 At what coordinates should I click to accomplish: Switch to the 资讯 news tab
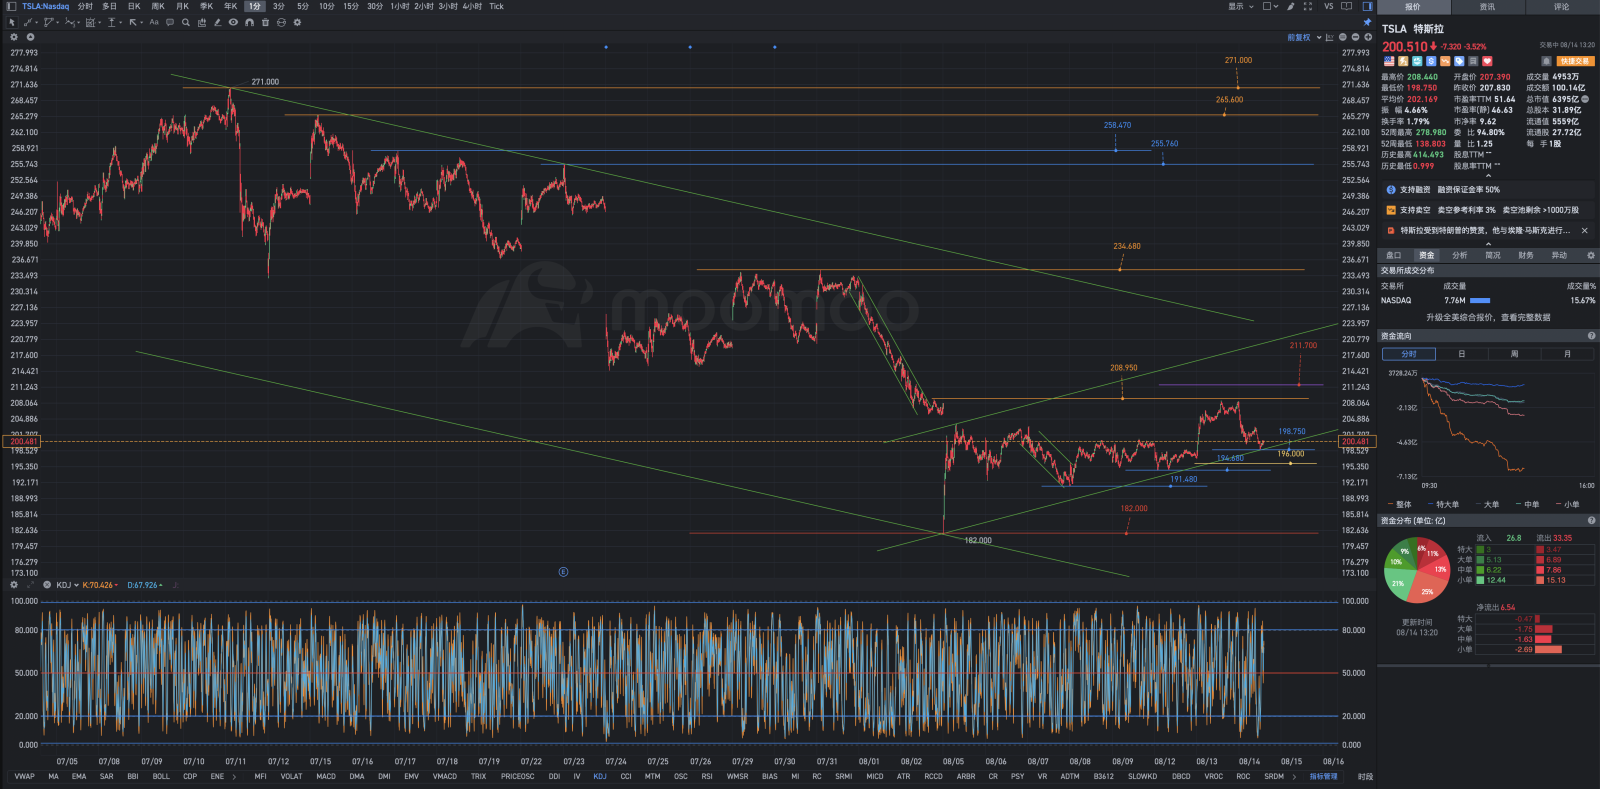pos(1487,6)
